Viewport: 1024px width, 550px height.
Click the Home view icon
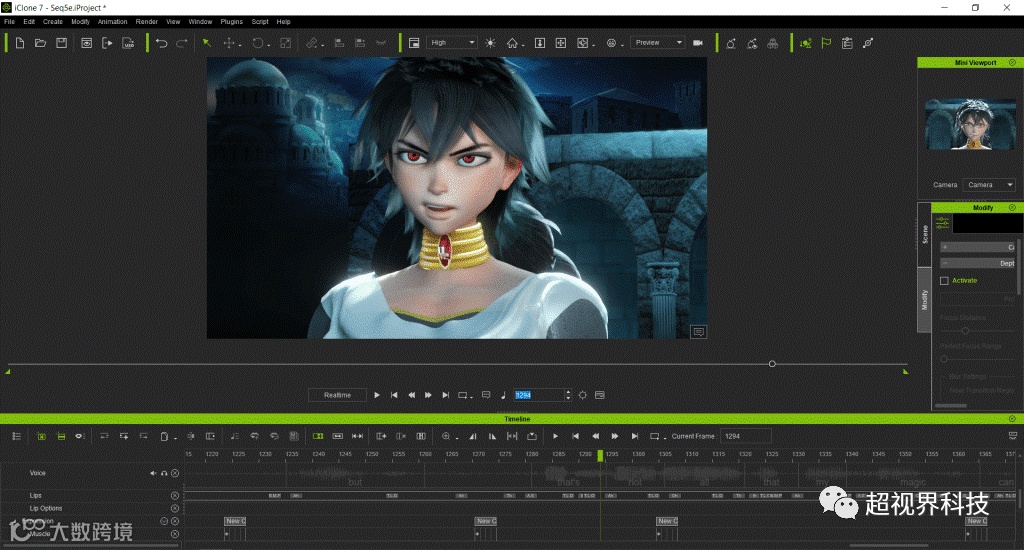tap(512, 43)
